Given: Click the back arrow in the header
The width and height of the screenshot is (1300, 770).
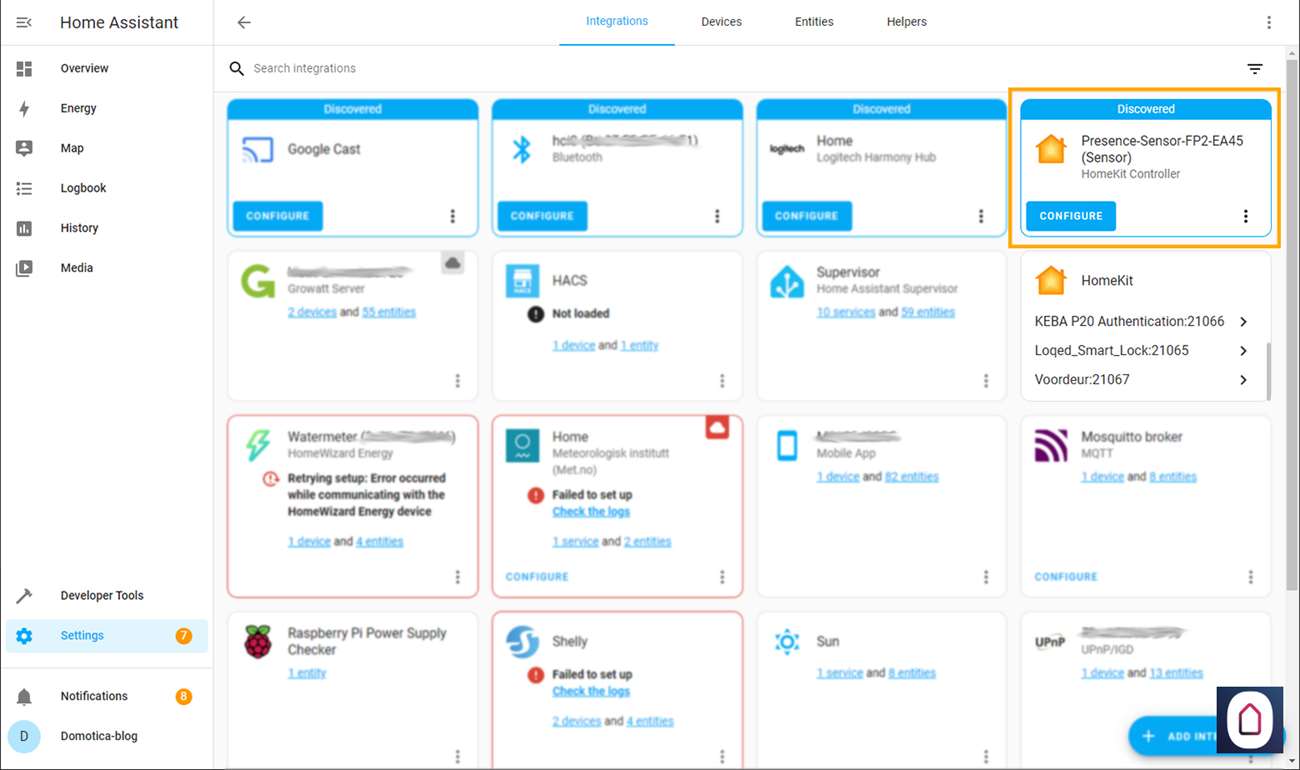Looking at the screenshot, I should (244, 22).
